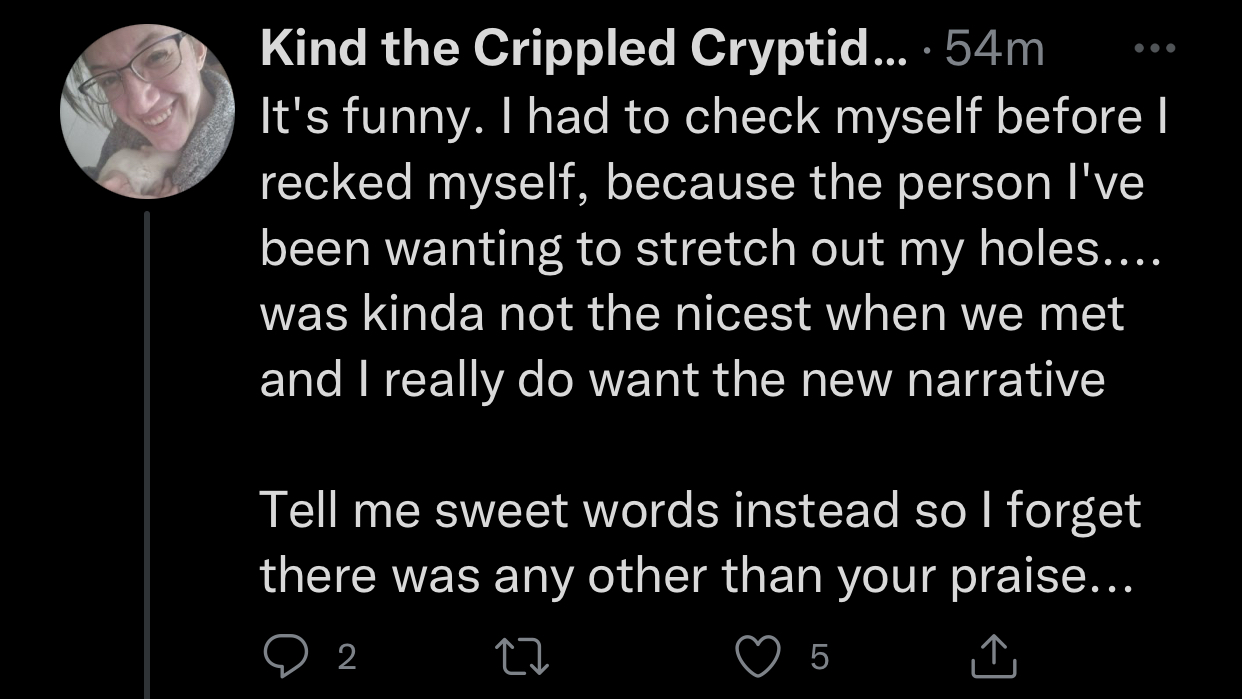The width and height of the screenshot is (1242, 699).
Task: Click the vertical thread connector line
Action: tap(148, 455)
